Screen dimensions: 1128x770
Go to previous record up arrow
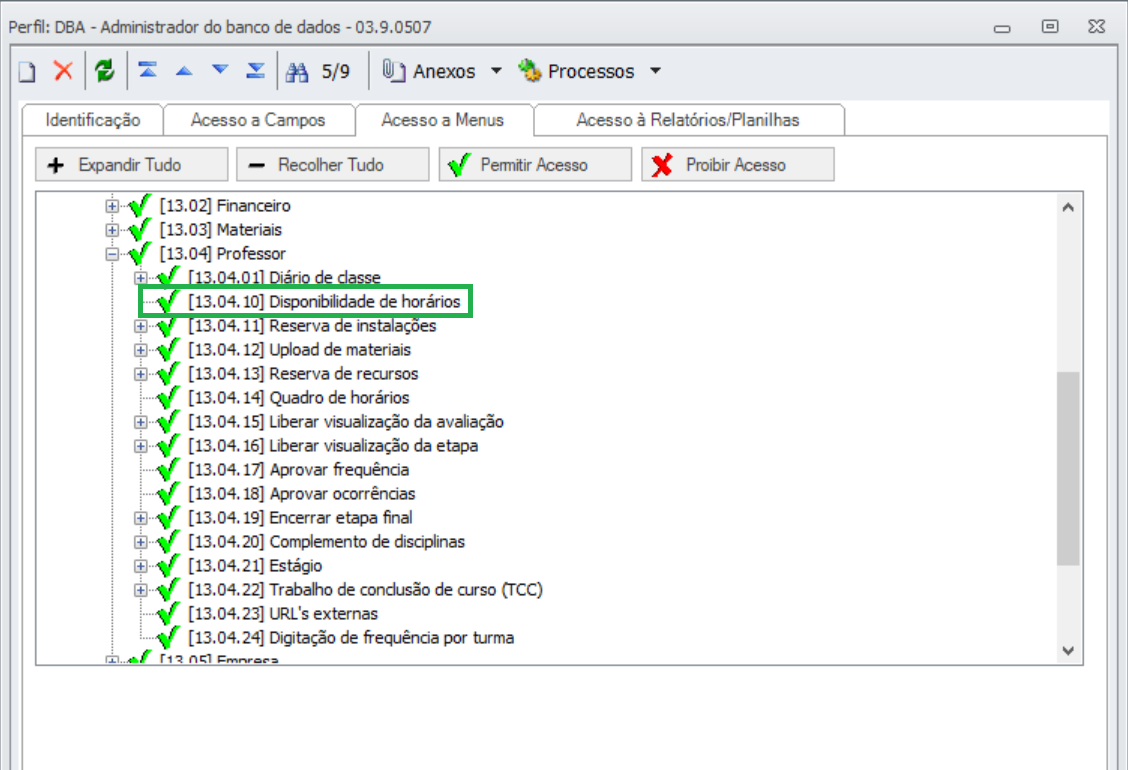pos(184,71)
